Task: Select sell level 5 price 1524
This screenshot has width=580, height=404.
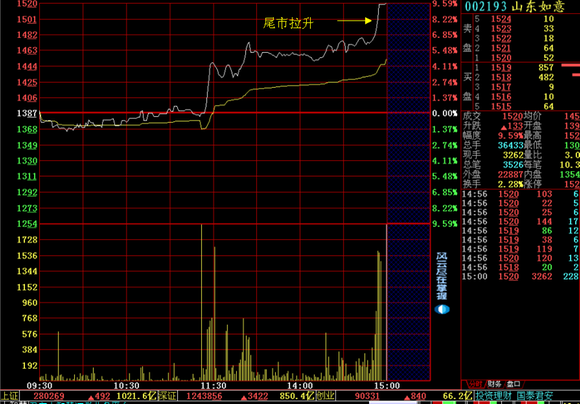Action: (x=501, y=19)
